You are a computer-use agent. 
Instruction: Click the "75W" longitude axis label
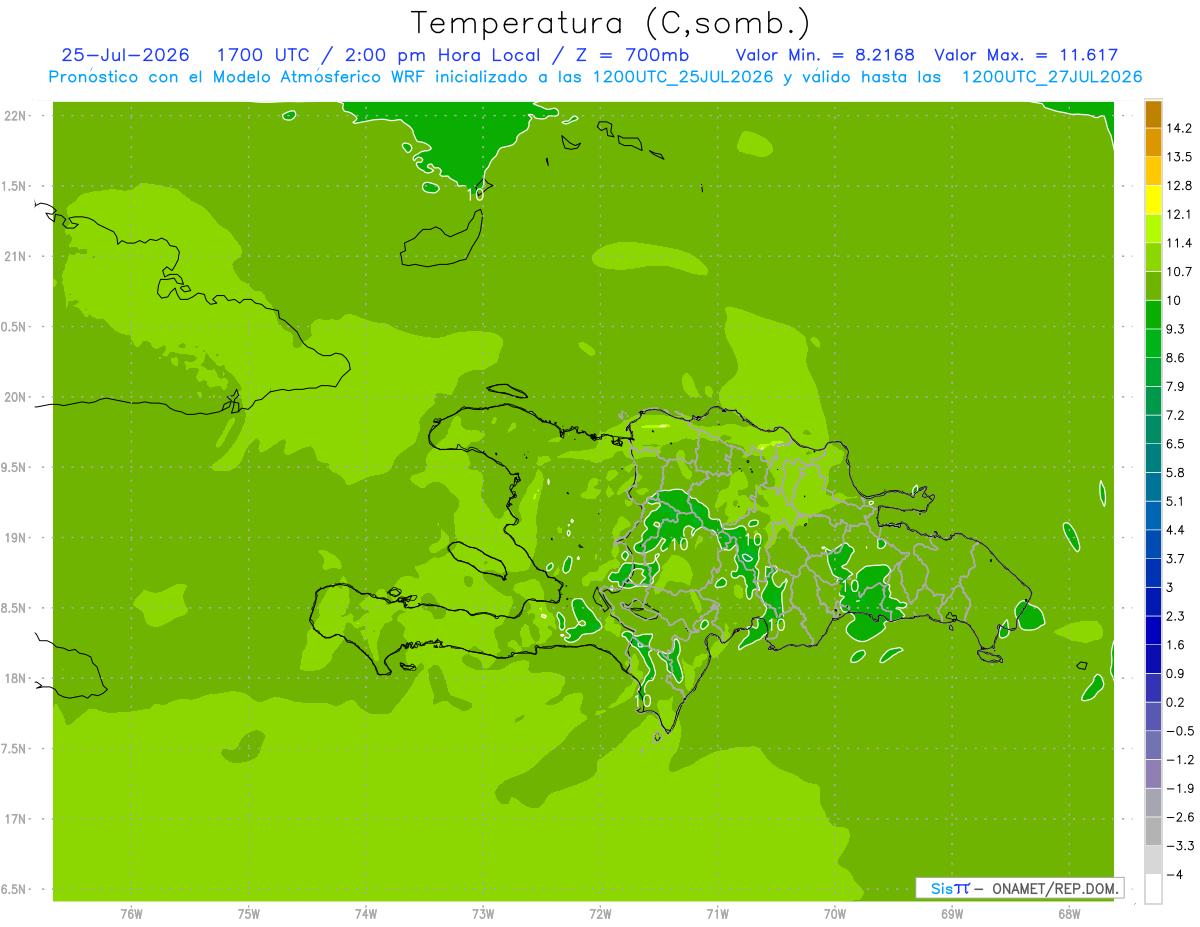249,914
